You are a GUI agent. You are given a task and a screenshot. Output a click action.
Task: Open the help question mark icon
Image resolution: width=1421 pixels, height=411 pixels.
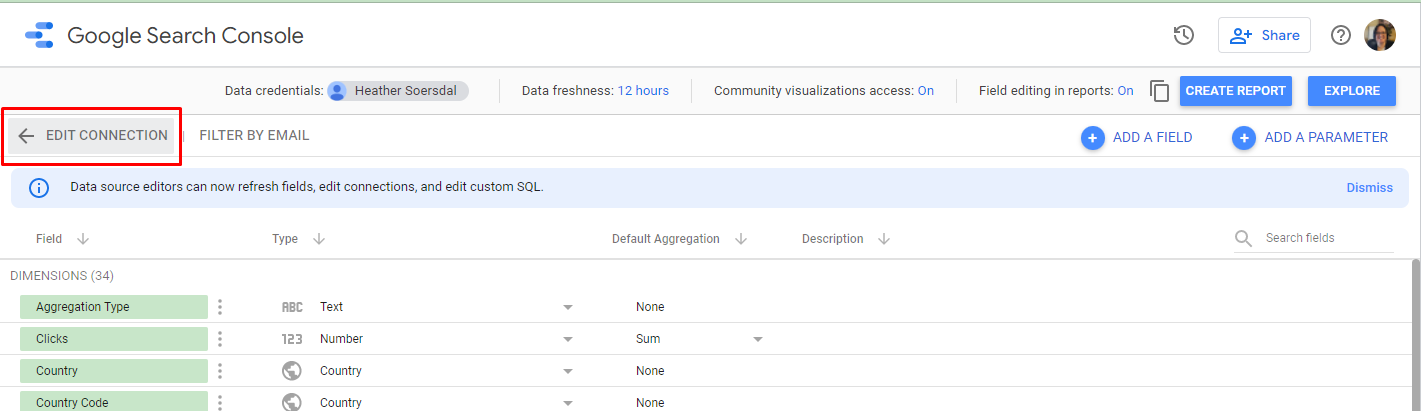click(1340, 36)
